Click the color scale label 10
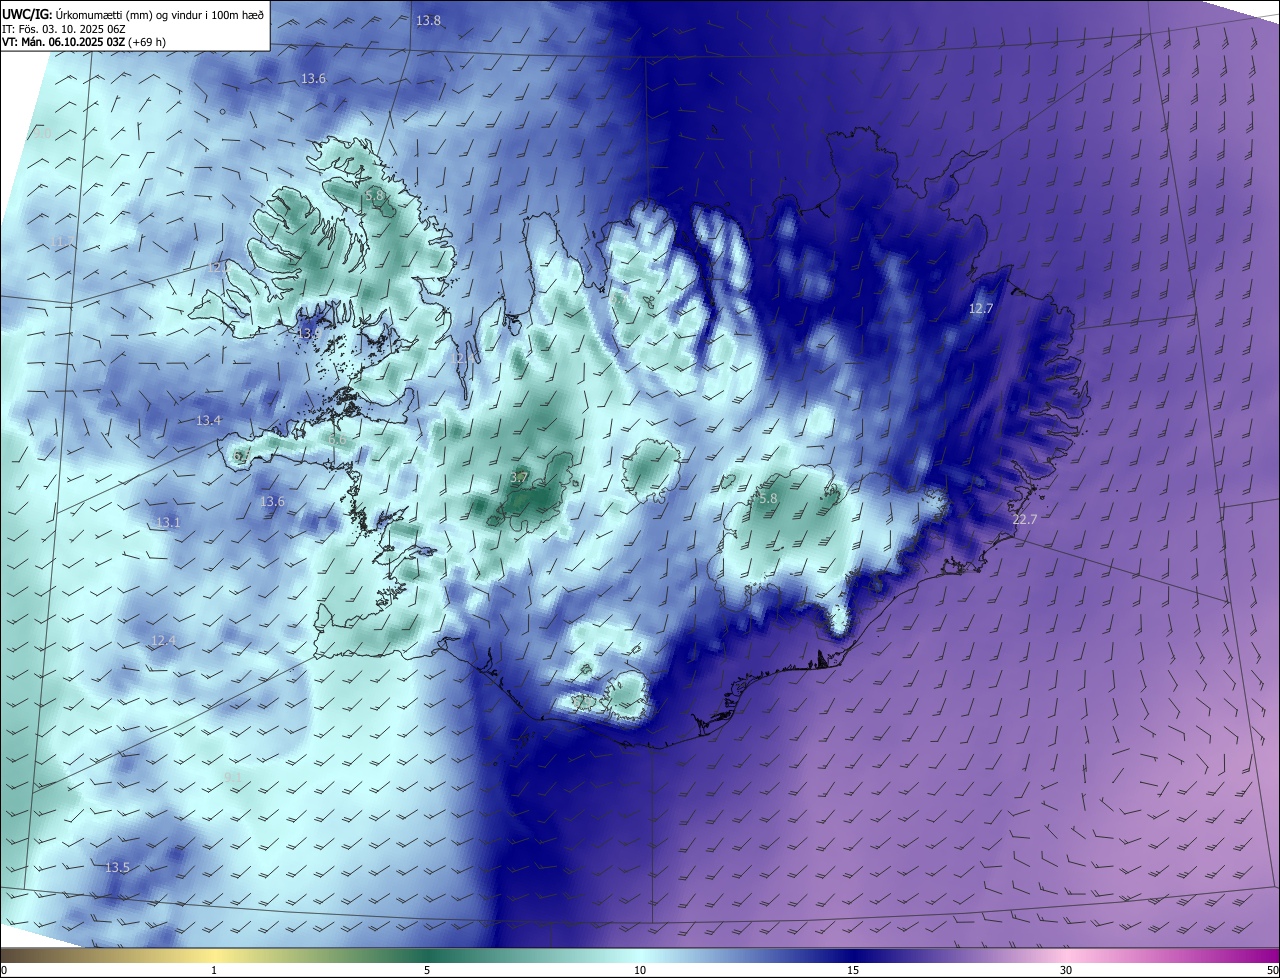 pyautogui.click(x=640, y=970)
